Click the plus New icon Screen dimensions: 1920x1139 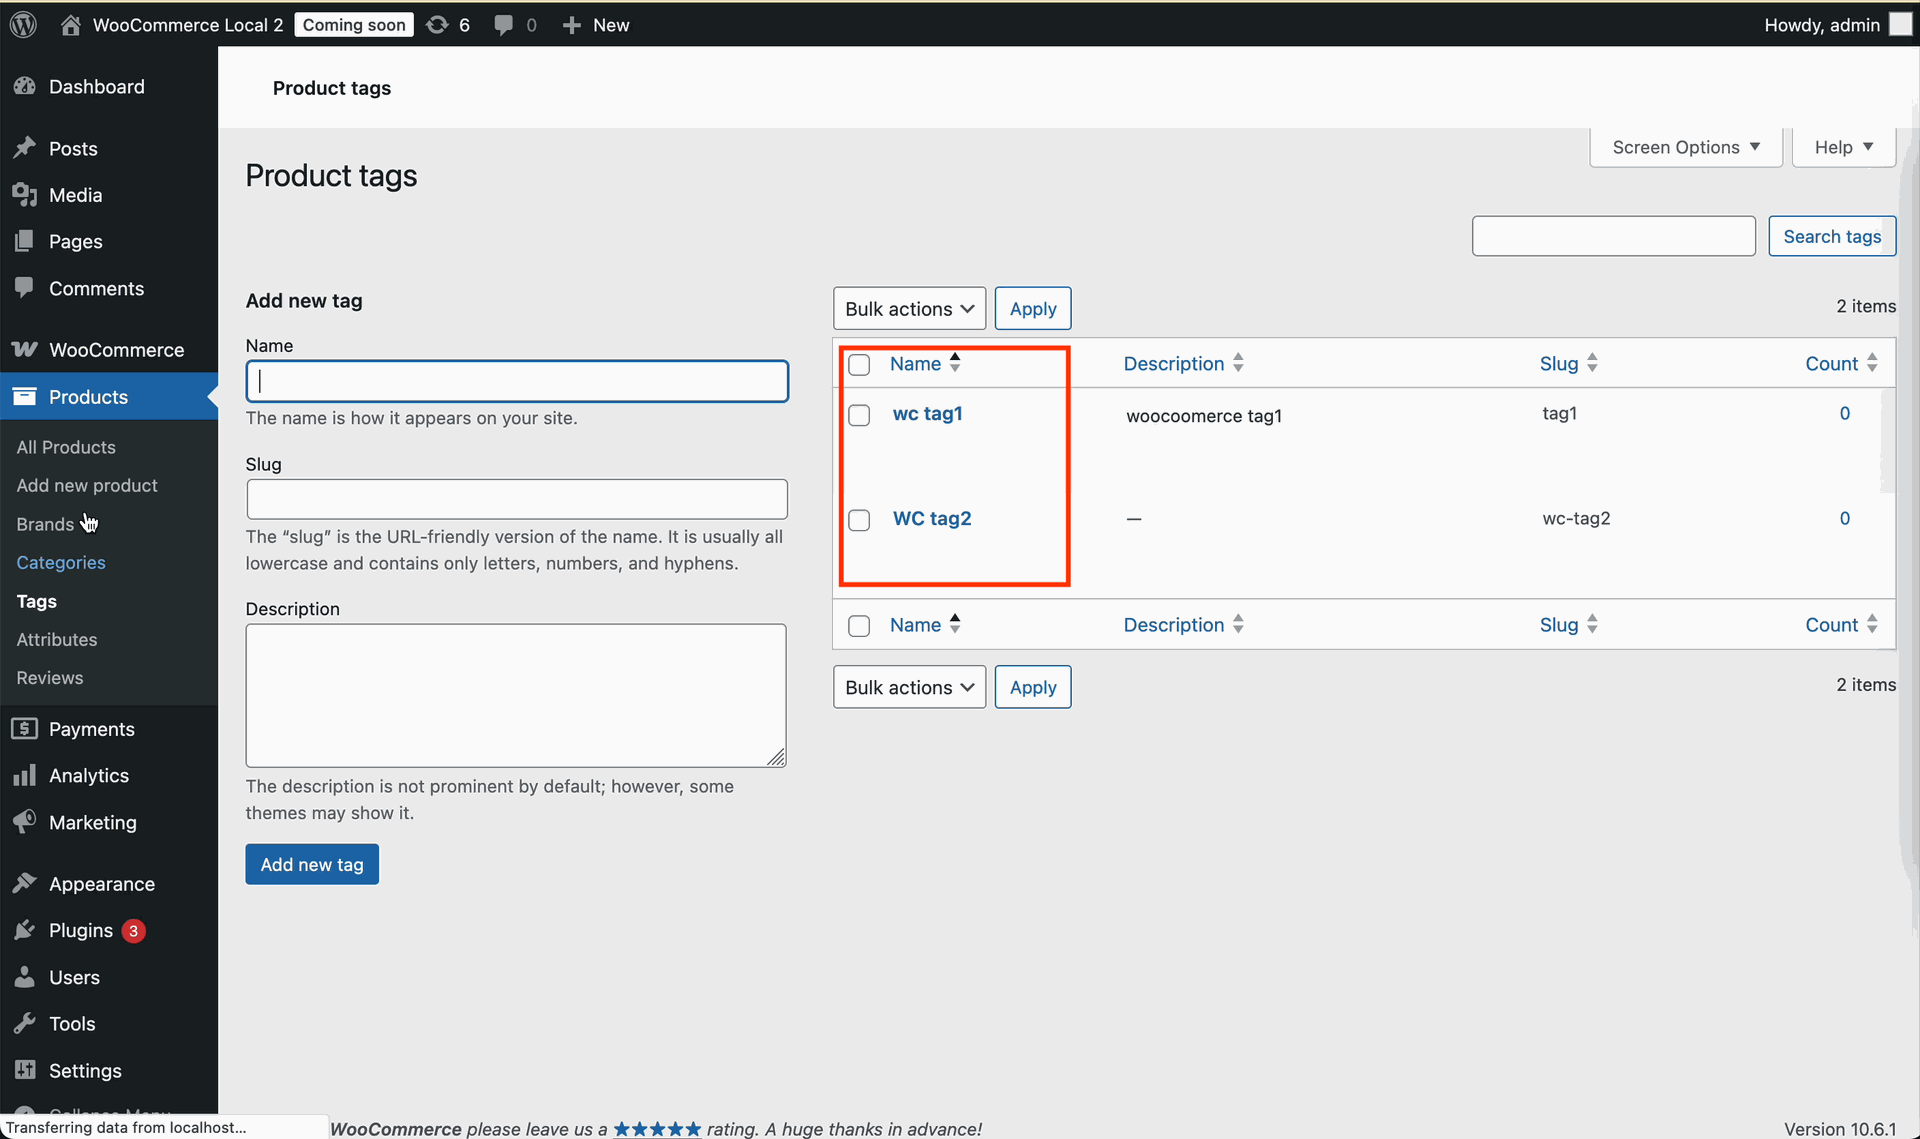(571, 25)
